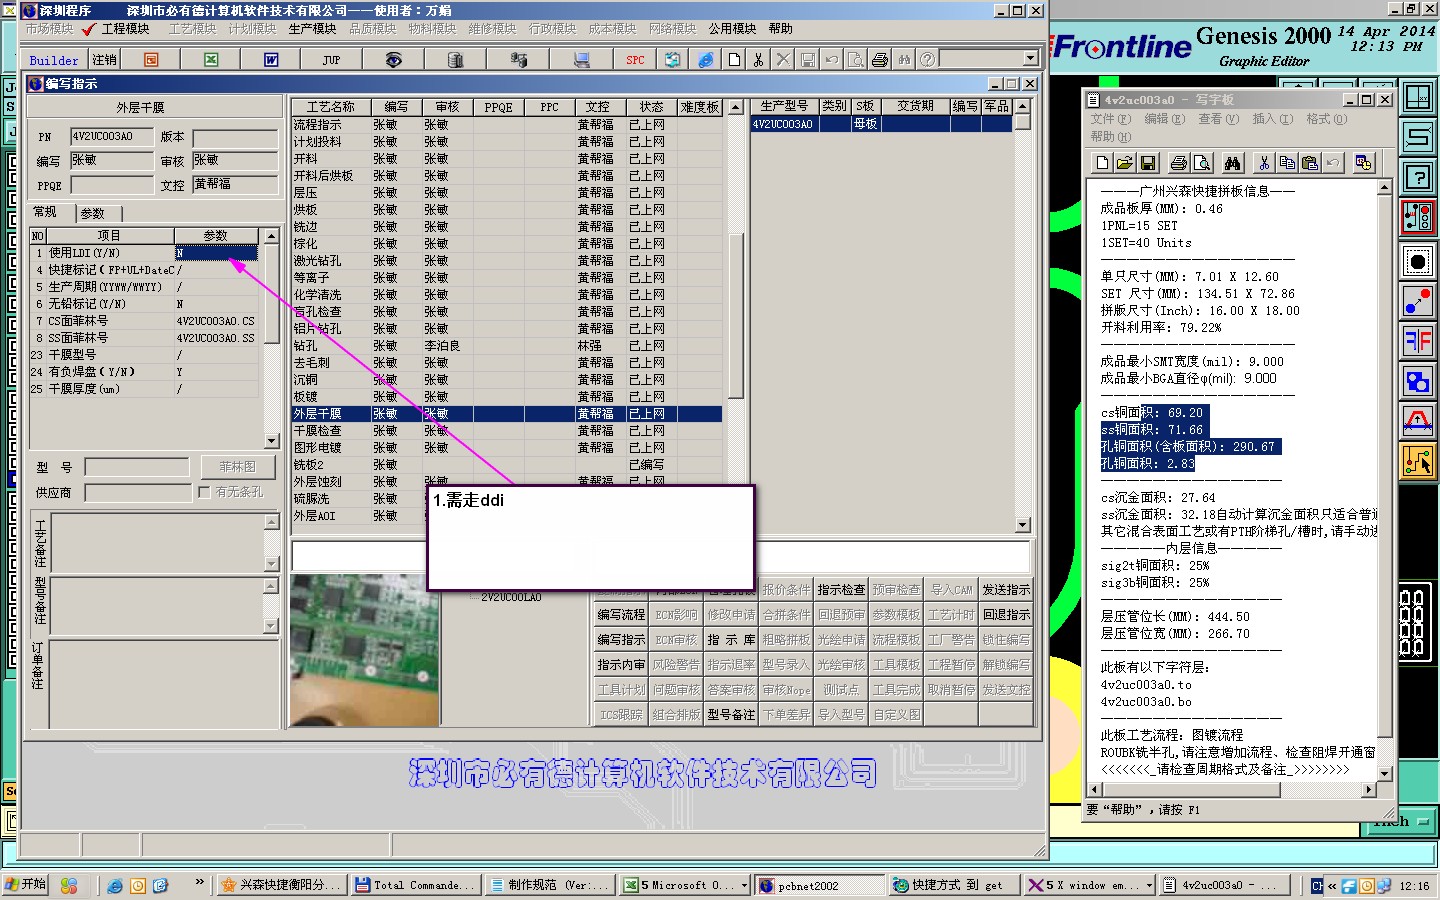Click the database cylinder icon in toolbar
The image size is (1440, 900).
[455, 60]
